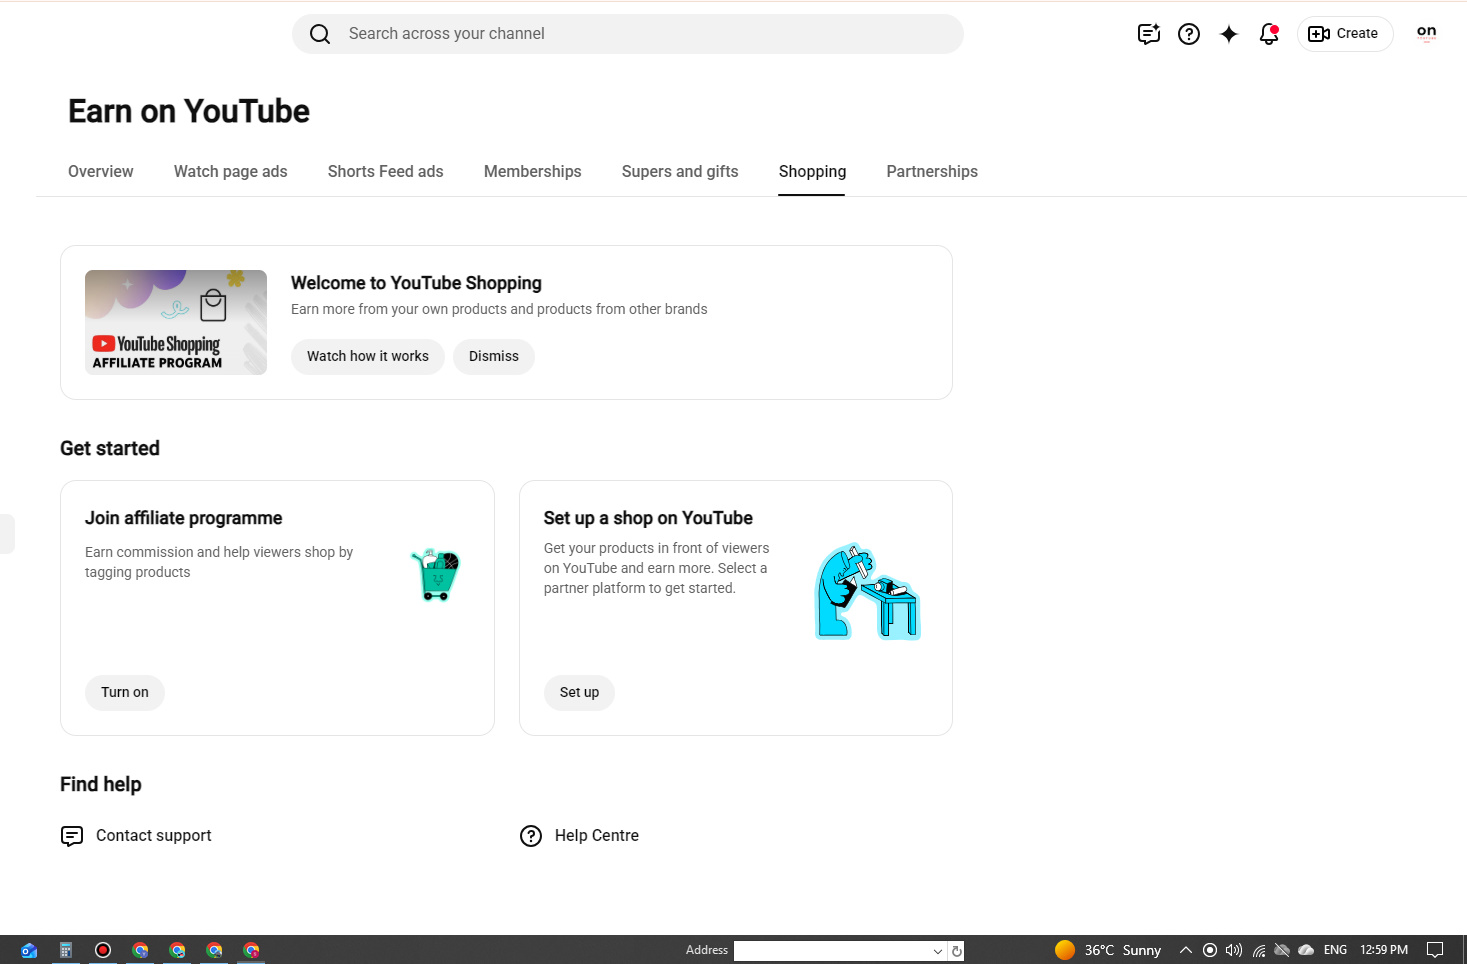Open the YouTube Shopping Affiliate Program thumbnail
Image resolution: width=1467 pixels, height=964 pixels.
click(x=176, y=322)
